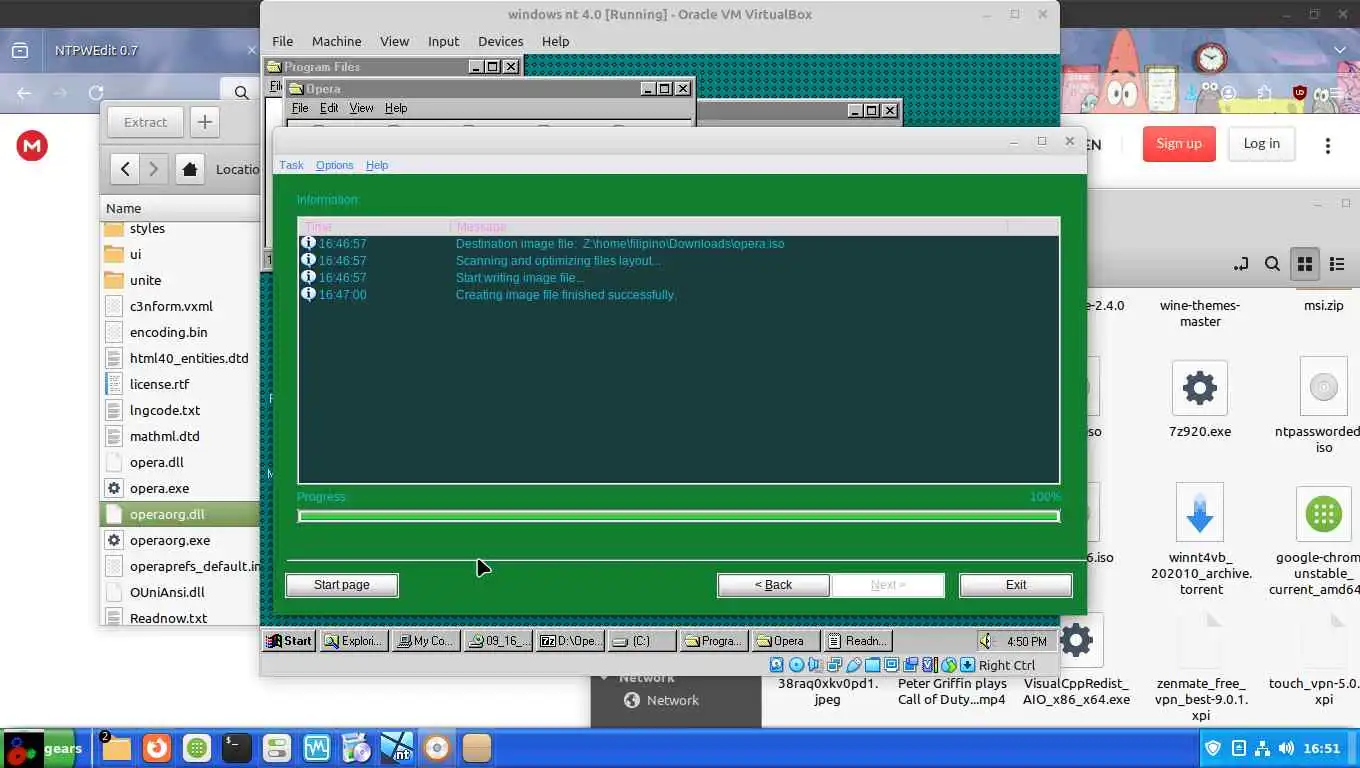Open the Opera window's View menu

[x=361, y=108]
